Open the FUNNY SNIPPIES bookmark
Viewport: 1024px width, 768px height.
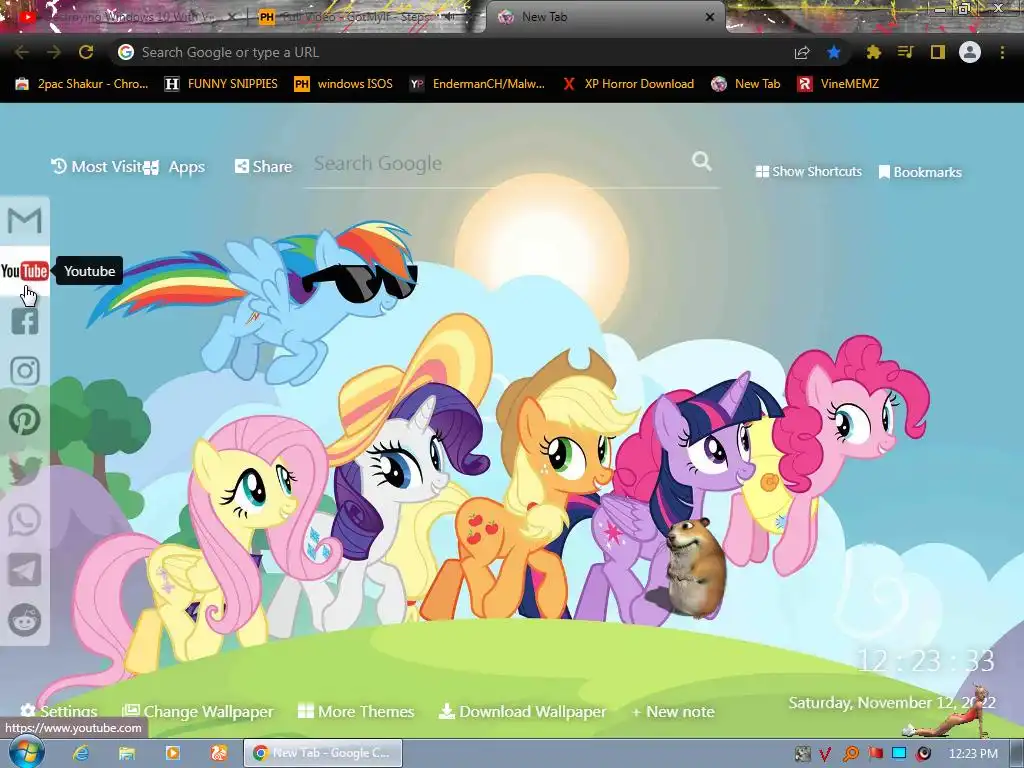tap(221, 84)
